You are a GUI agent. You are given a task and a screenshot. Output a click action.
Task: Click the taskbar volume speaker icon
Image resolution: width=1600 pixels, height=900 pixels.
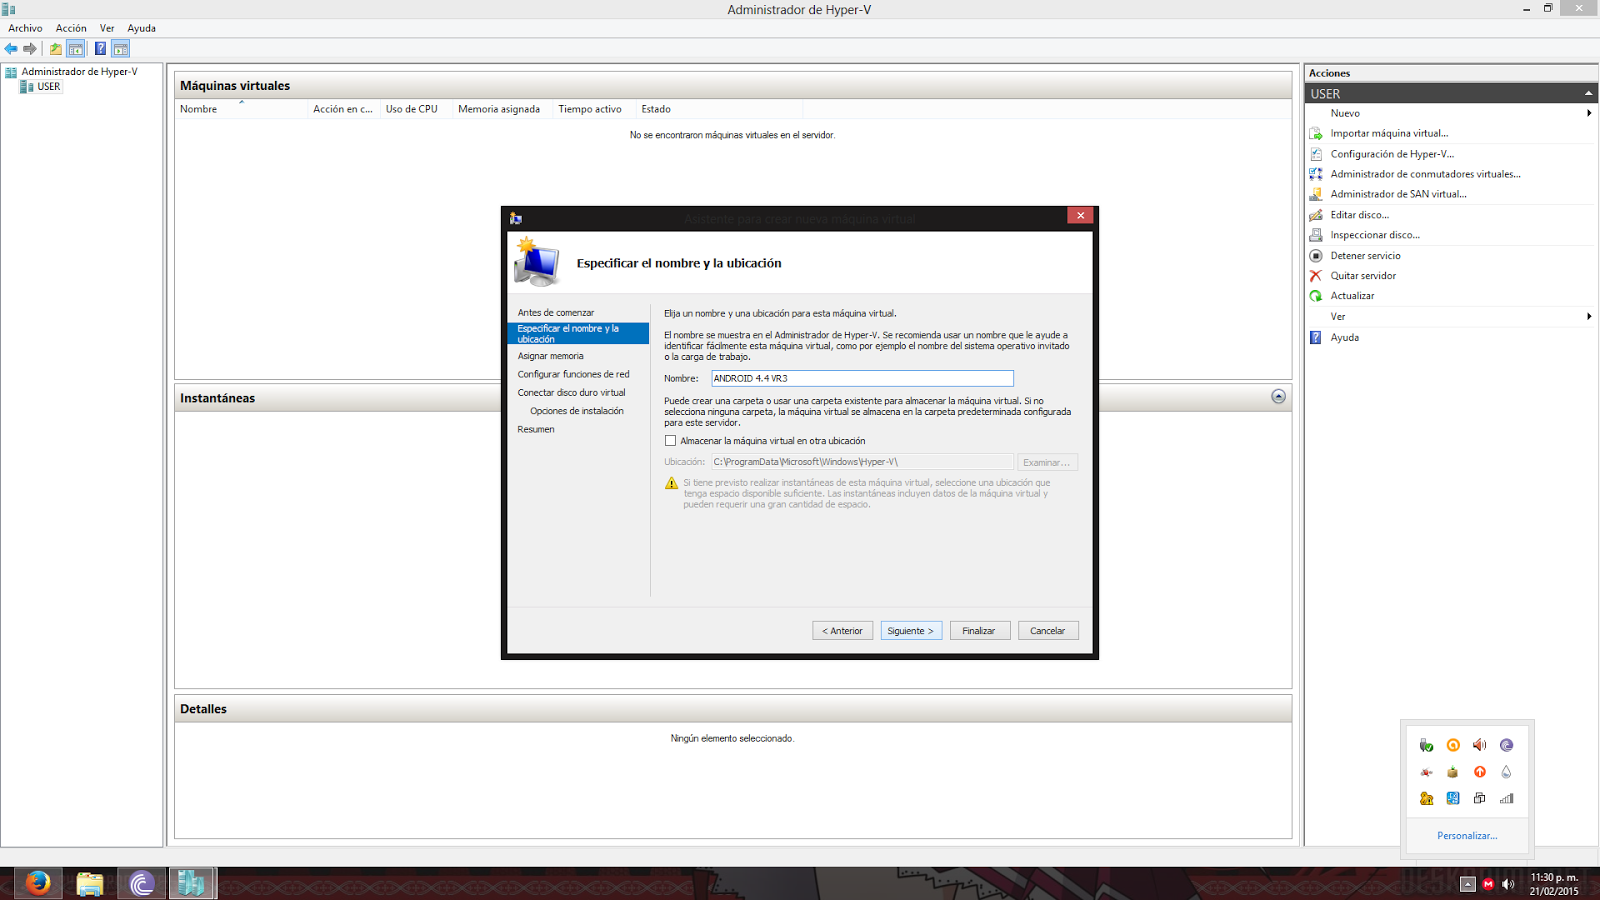[1508, 884]
